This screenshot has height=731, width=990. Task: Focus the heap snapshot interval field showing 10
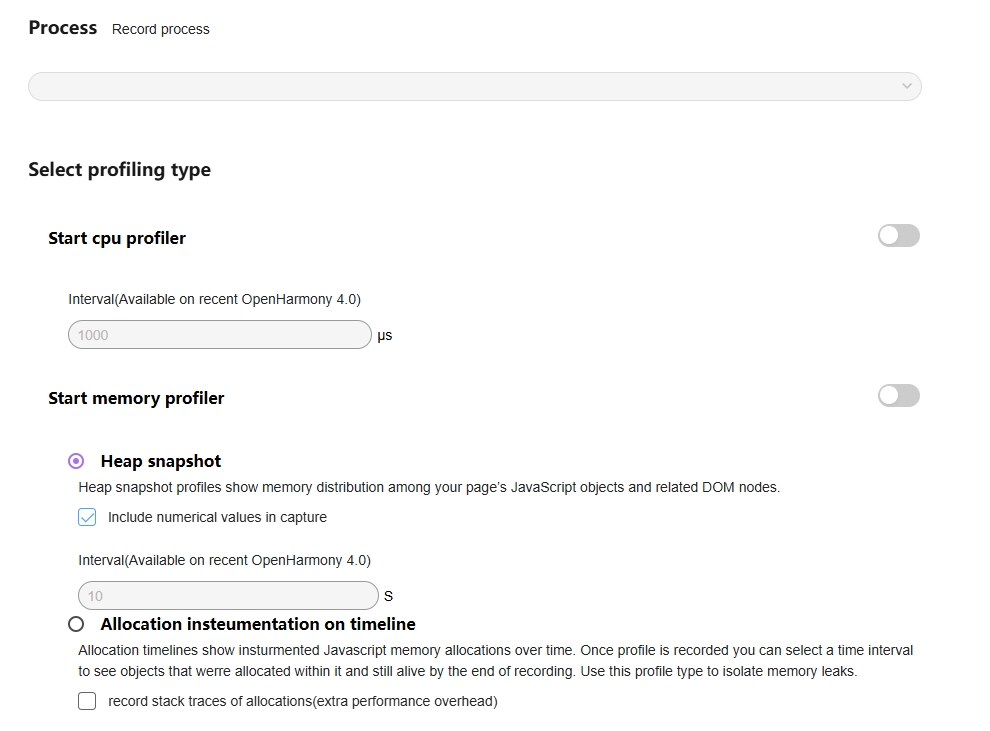(228, 596)
